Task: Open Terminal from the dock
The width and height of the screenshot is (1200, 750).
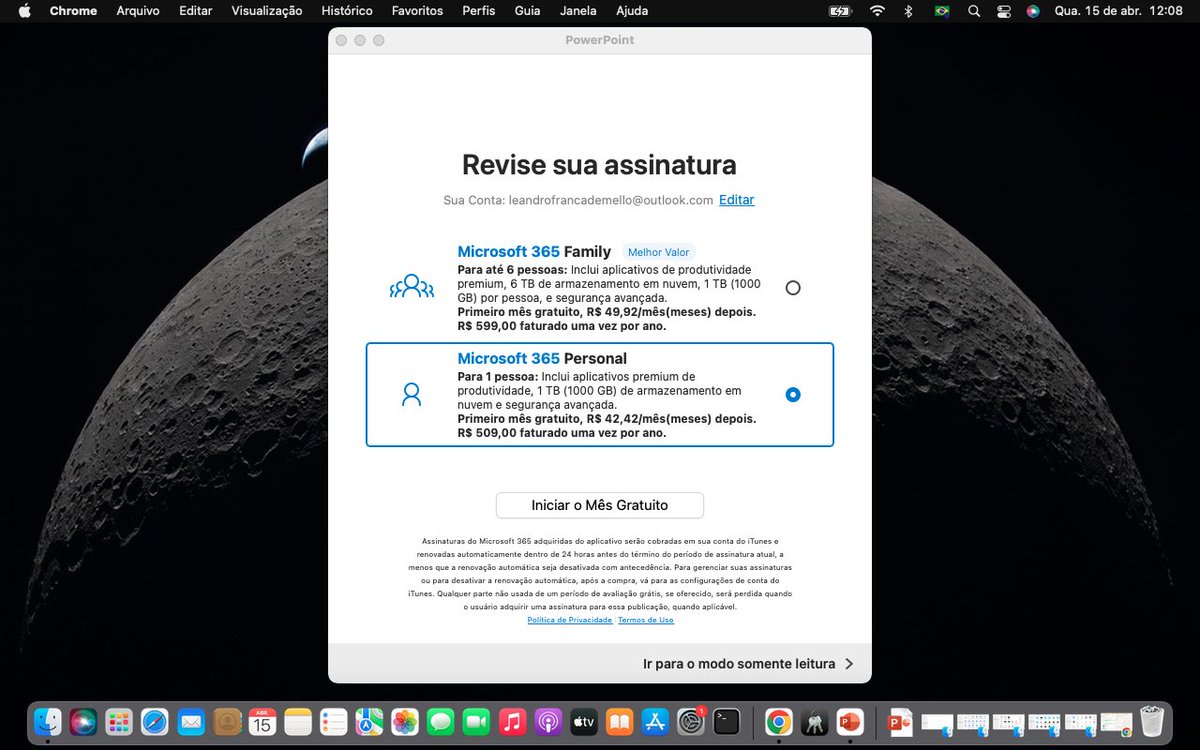Action: (x=727, y=721)
